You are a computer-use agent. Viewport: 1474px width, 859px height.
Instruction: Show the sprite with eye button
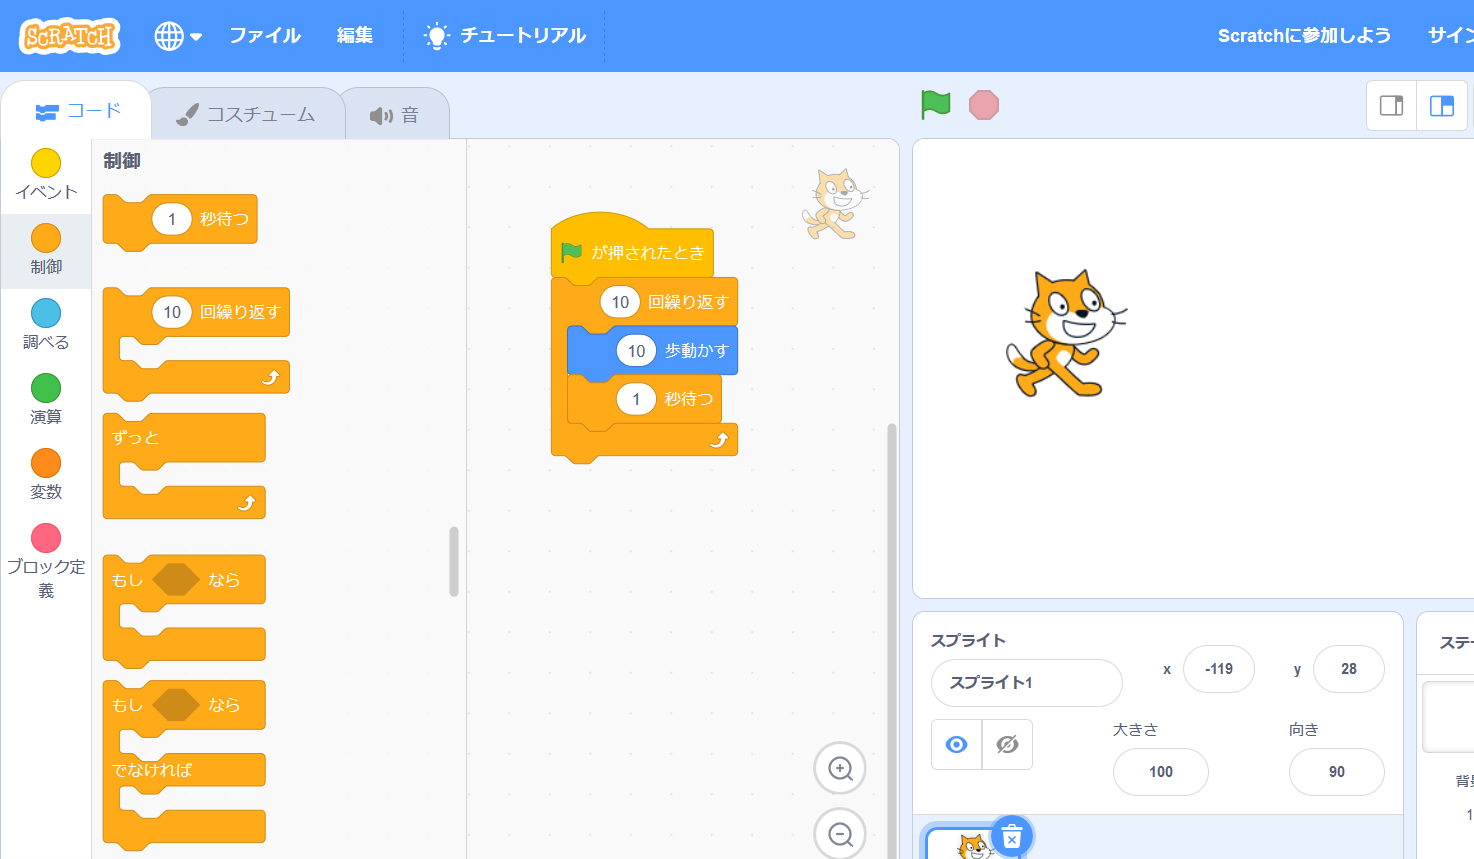[956, 744]
